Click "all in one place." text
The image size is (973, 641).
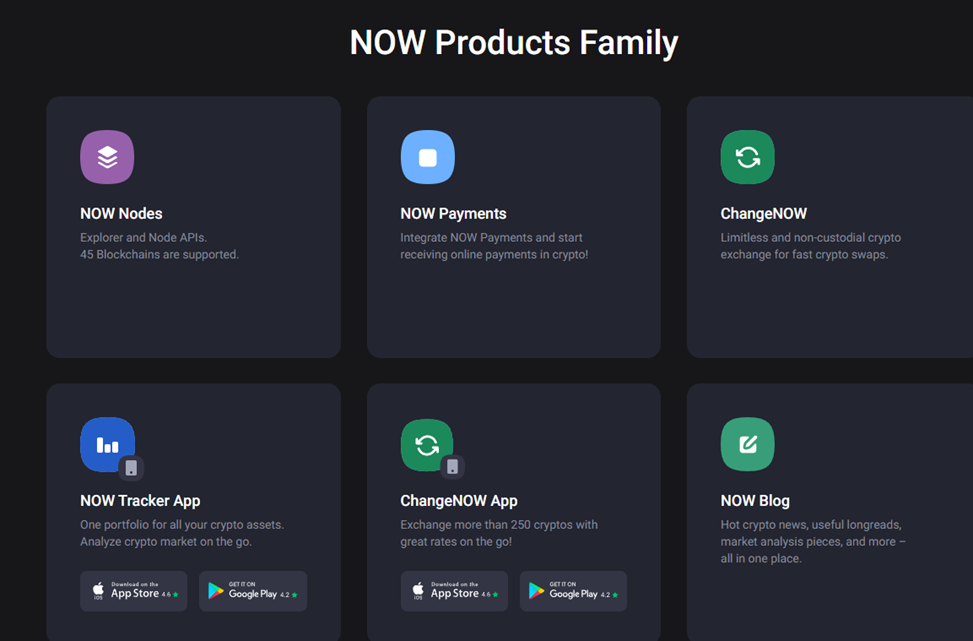tap(761, 558)
